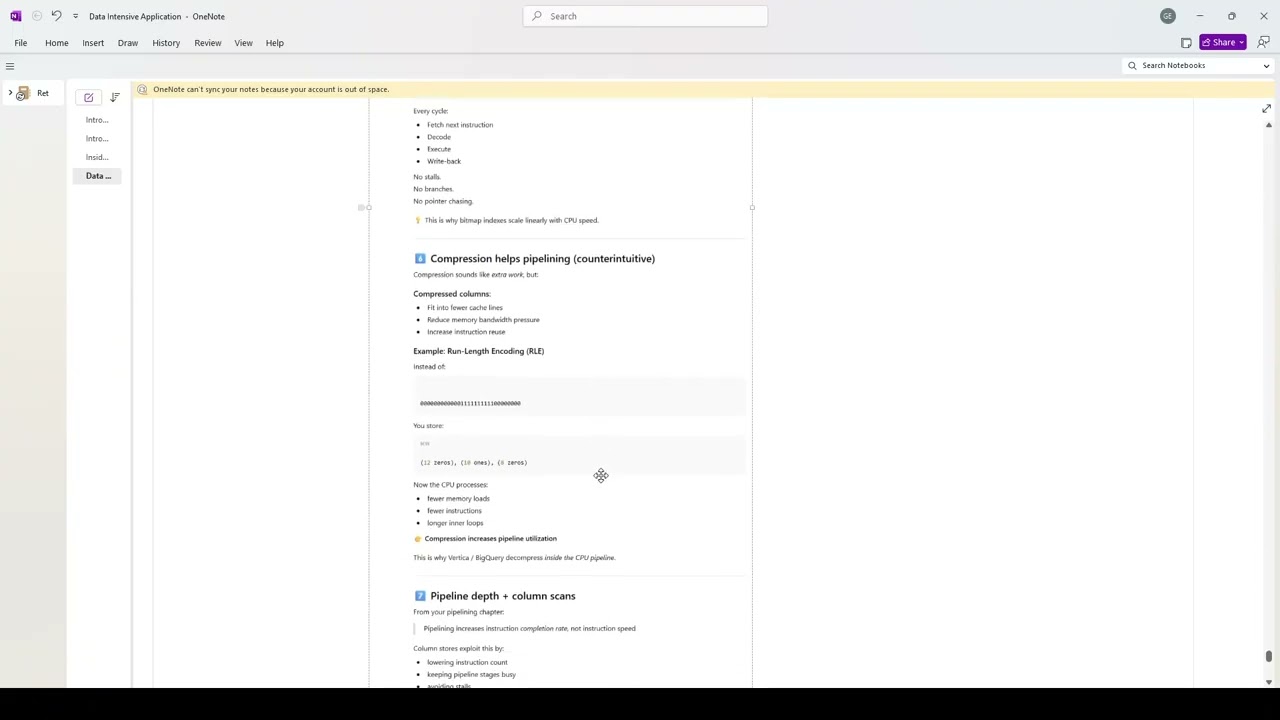
Task: Click the Back navigation arrow
Action: (37, 16)
